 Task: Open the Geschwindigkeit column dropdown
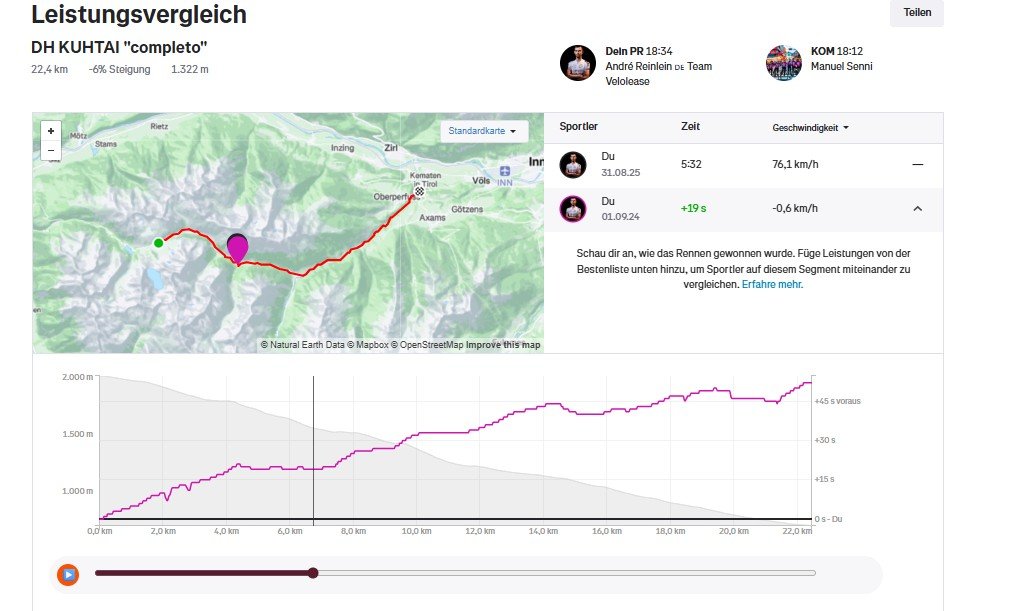pos(811,128)
